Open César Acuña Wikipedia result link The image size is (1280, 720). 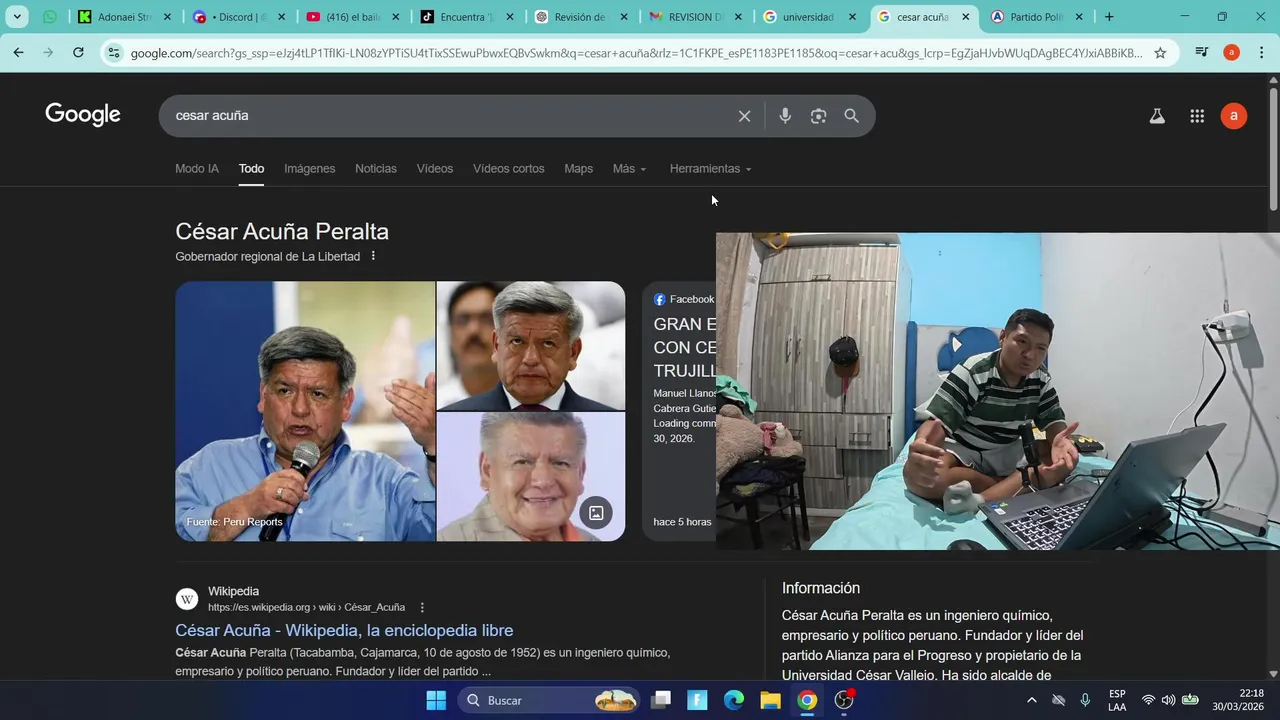pos(344,630)
